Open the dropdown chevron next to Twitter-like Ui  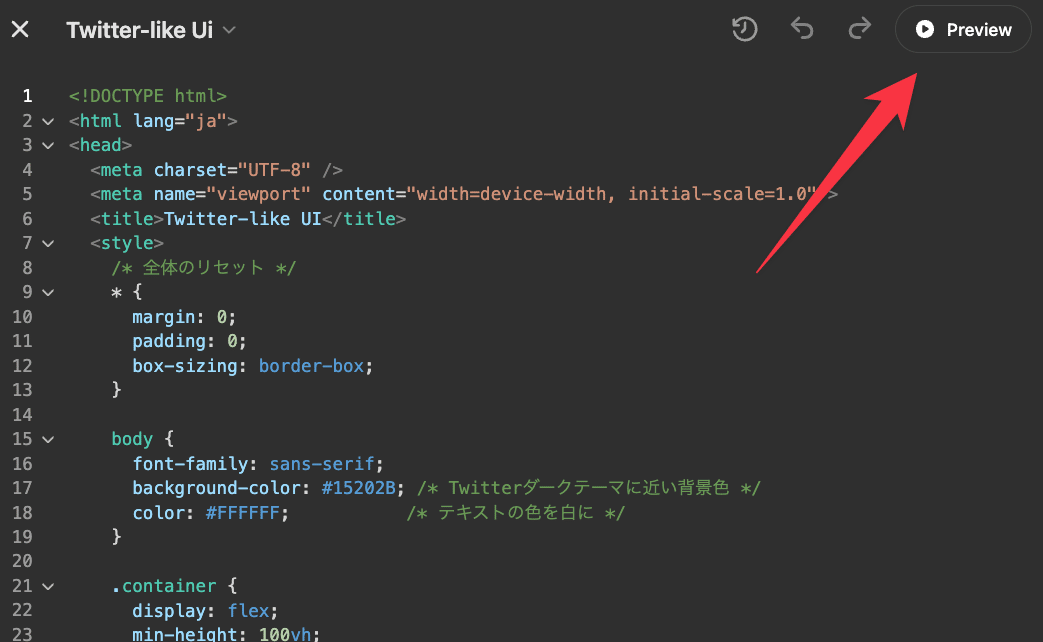[229, 31]
